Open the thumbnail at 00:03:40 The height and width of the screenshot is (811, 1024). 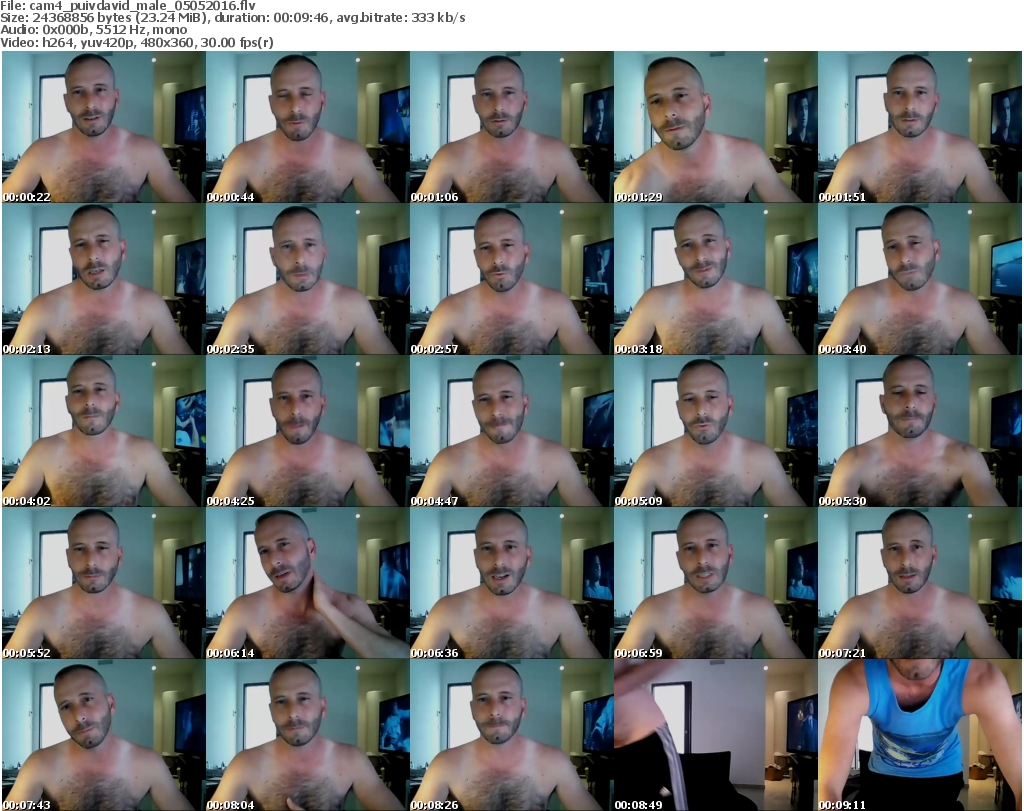pos(920,279)
